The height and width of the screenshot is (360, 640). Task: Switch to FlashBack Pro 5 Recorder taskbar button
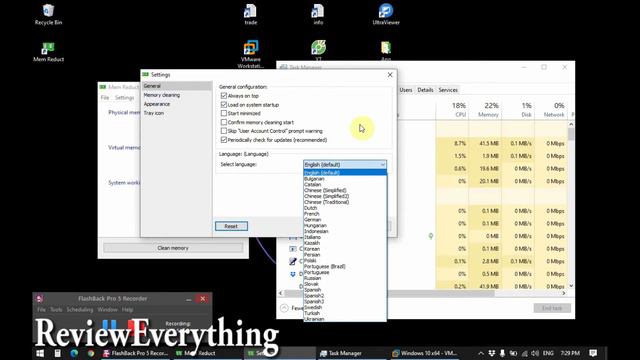(135, 353)
